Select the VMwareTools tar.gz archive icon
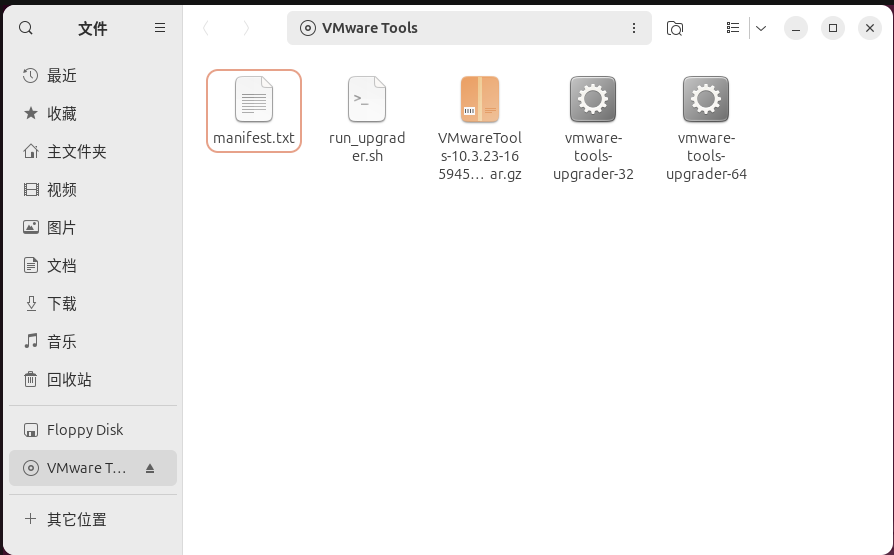 click(480, 99)
